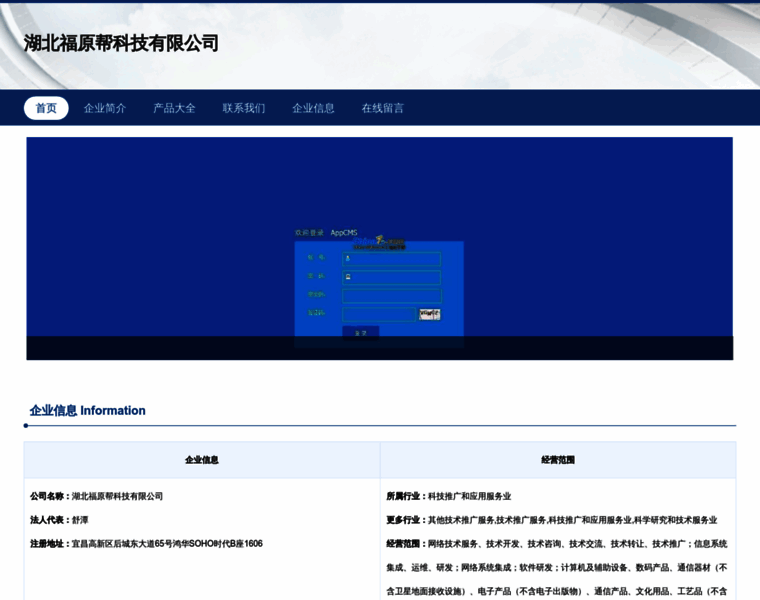The height and width of the screenshot is (600, 760).
Task: Open the 企业简介 menu item
Action: tap(105, 108)
